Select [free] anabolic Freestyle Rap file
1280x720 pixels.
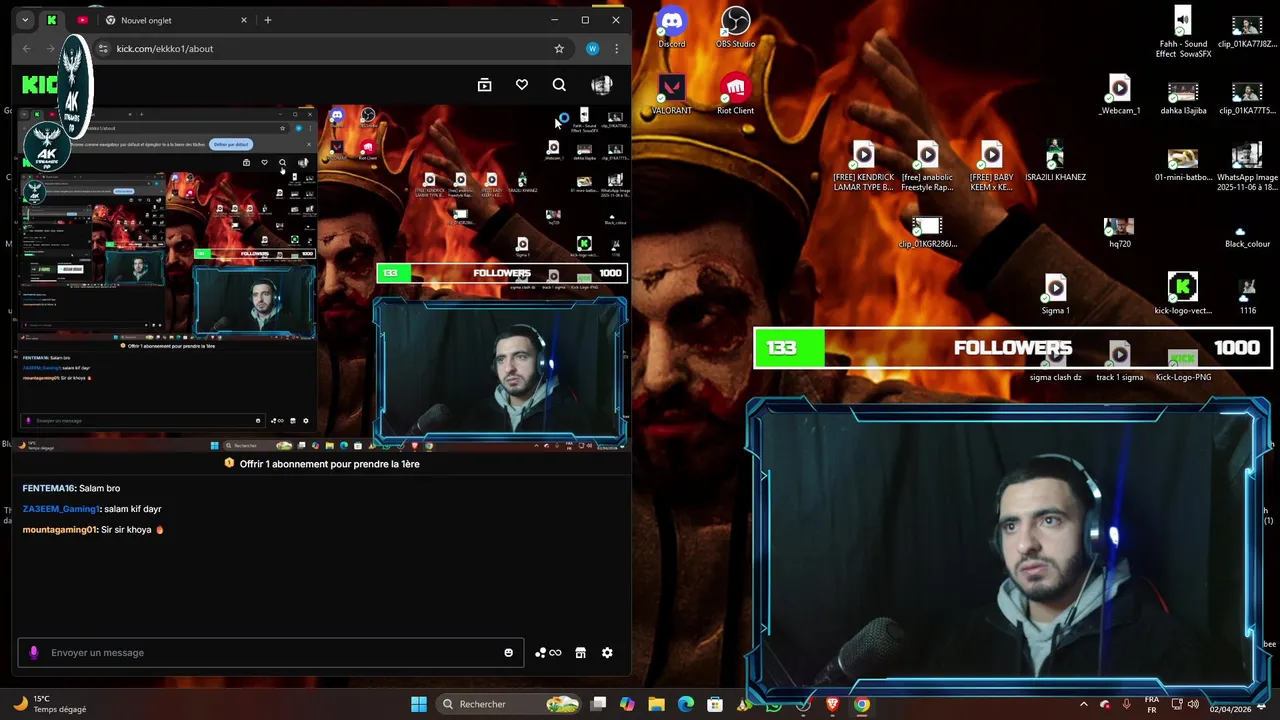pos(927,167)
